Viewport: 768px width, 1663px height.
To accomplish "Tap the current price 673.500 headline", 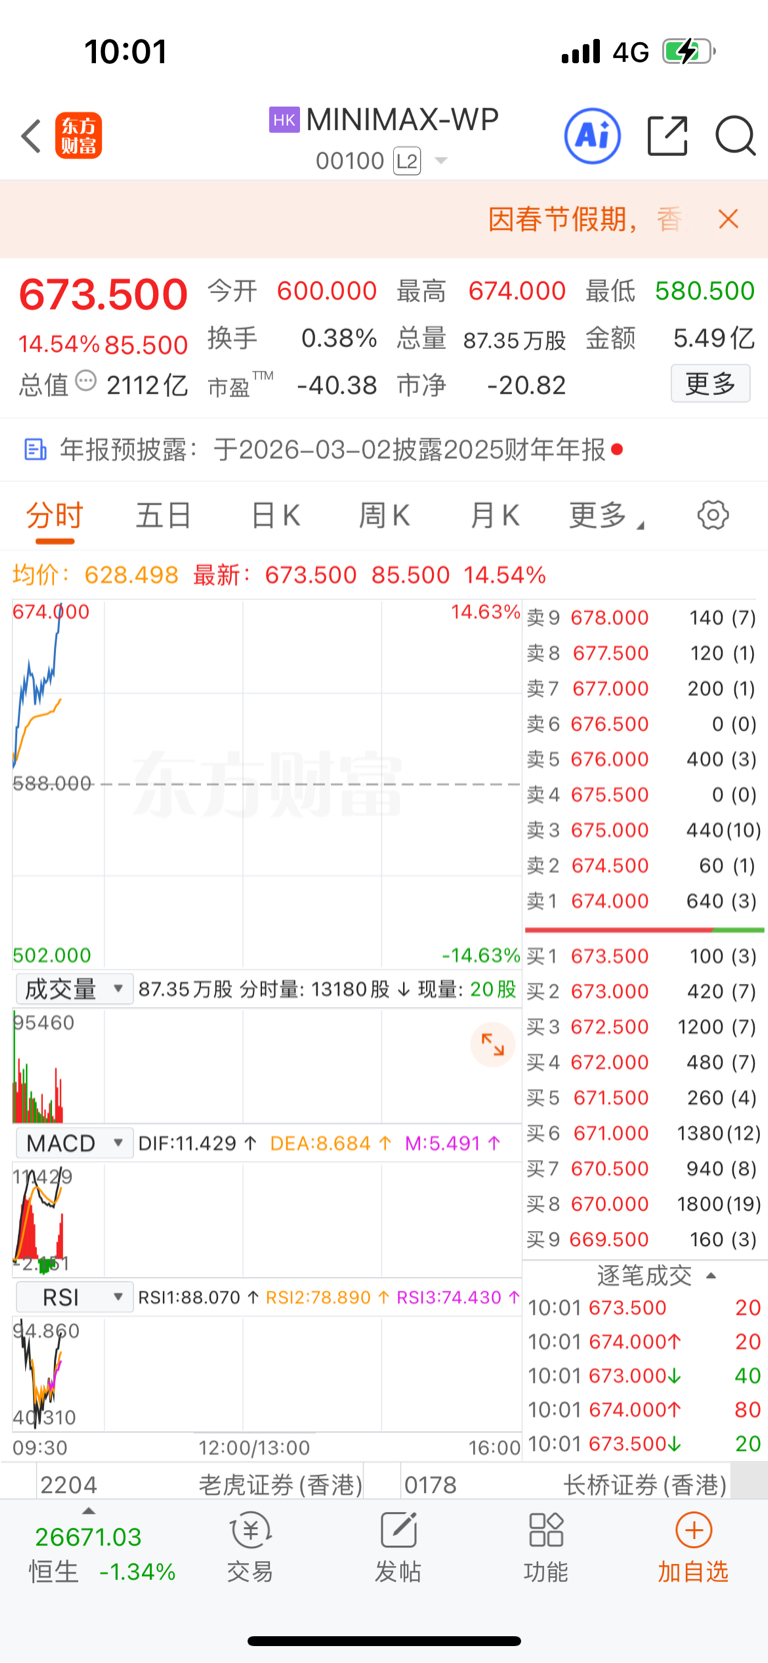I will click(103, 294).
